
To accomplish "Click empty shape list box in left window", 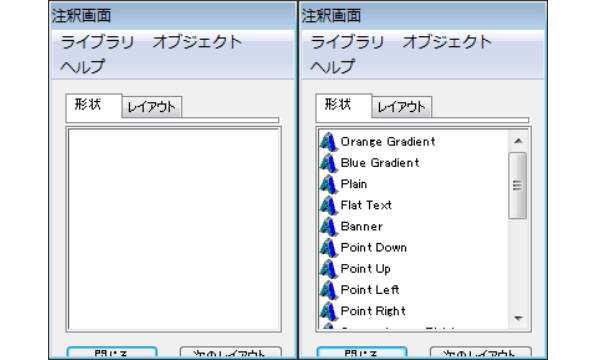I will (173, 230).
